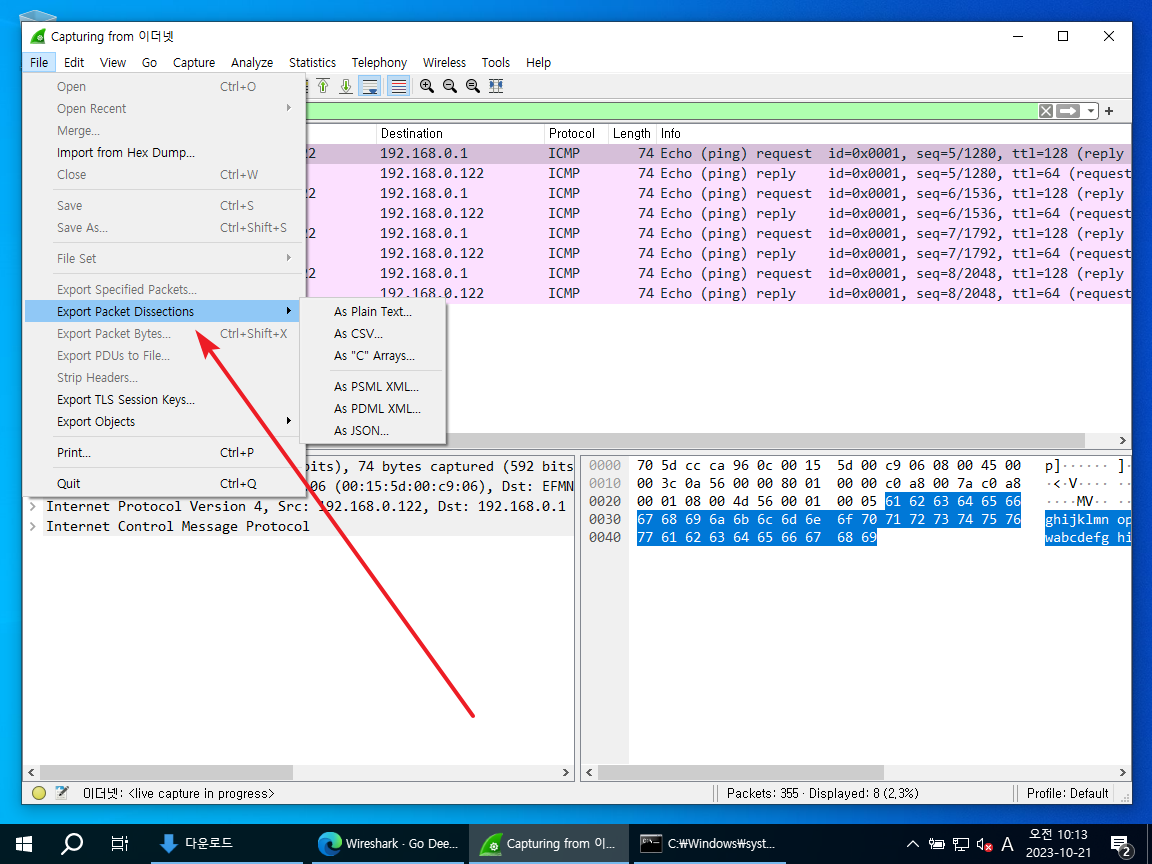
Task: Open Task View on taskbar
Action: (119, 843)
